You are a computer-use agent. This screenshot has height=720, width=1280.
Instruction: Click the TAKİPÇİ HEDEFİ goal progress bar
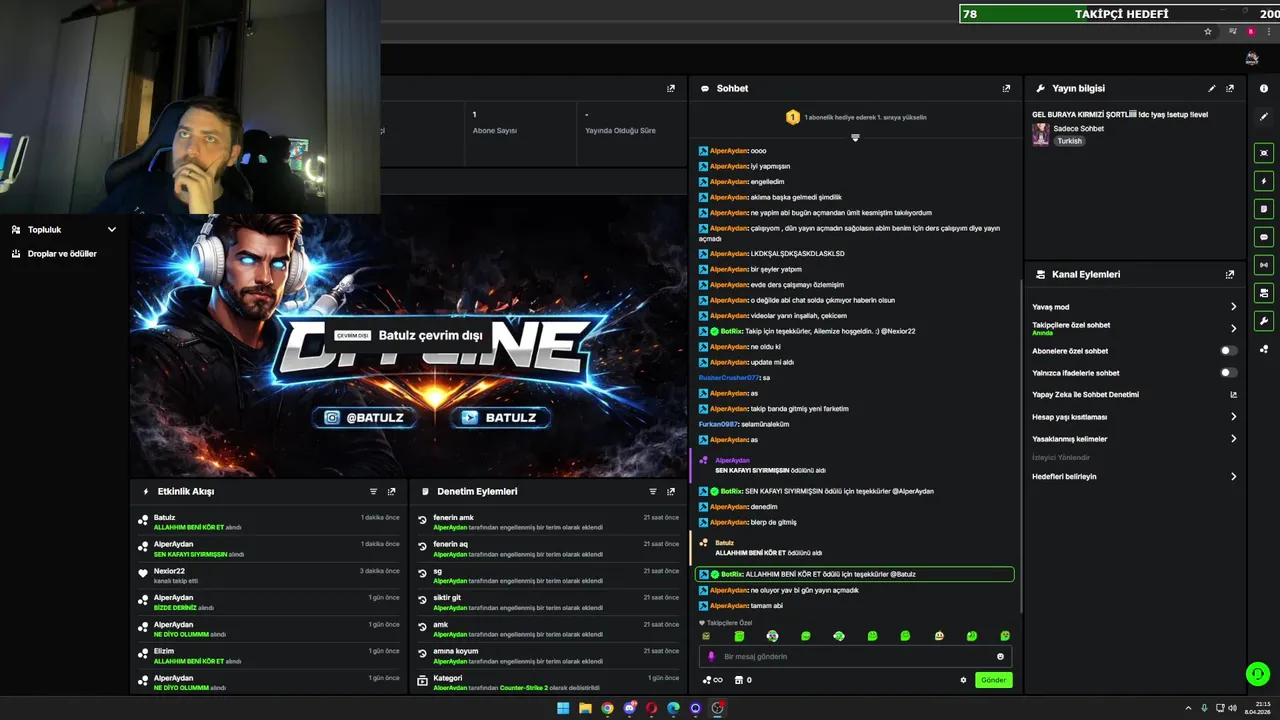1120,14
